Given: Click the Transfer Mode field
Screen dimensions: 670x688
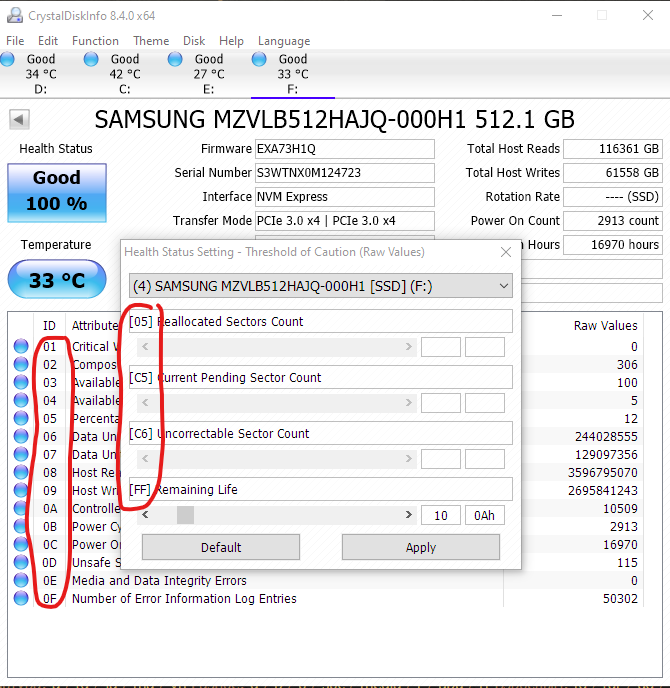Looking at the screenshot, I should click(345, 220).
